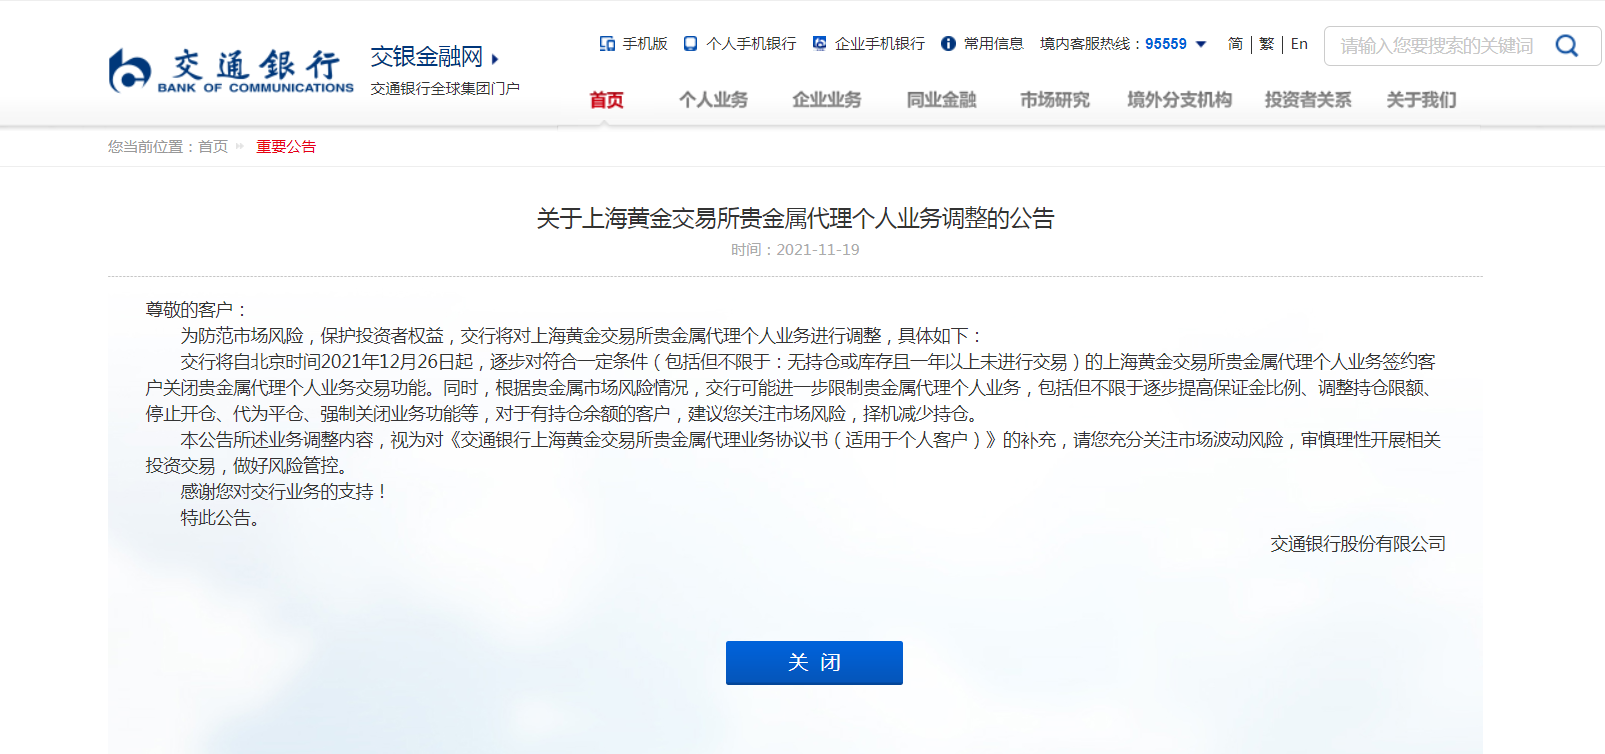Image resolution: width=1605 pixels, height=754 pixels.
Task: Click the 关闭 button
Action: (x=814, y=663)
